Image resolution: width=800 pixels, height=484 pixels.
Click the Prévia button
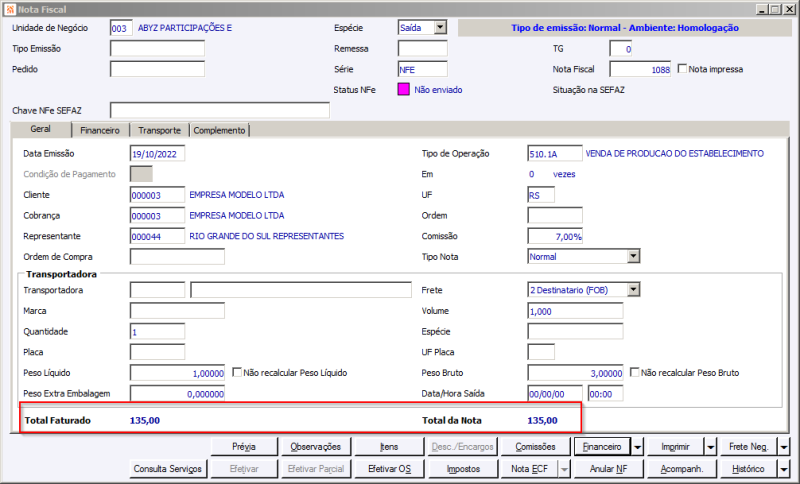pos(244,447)
